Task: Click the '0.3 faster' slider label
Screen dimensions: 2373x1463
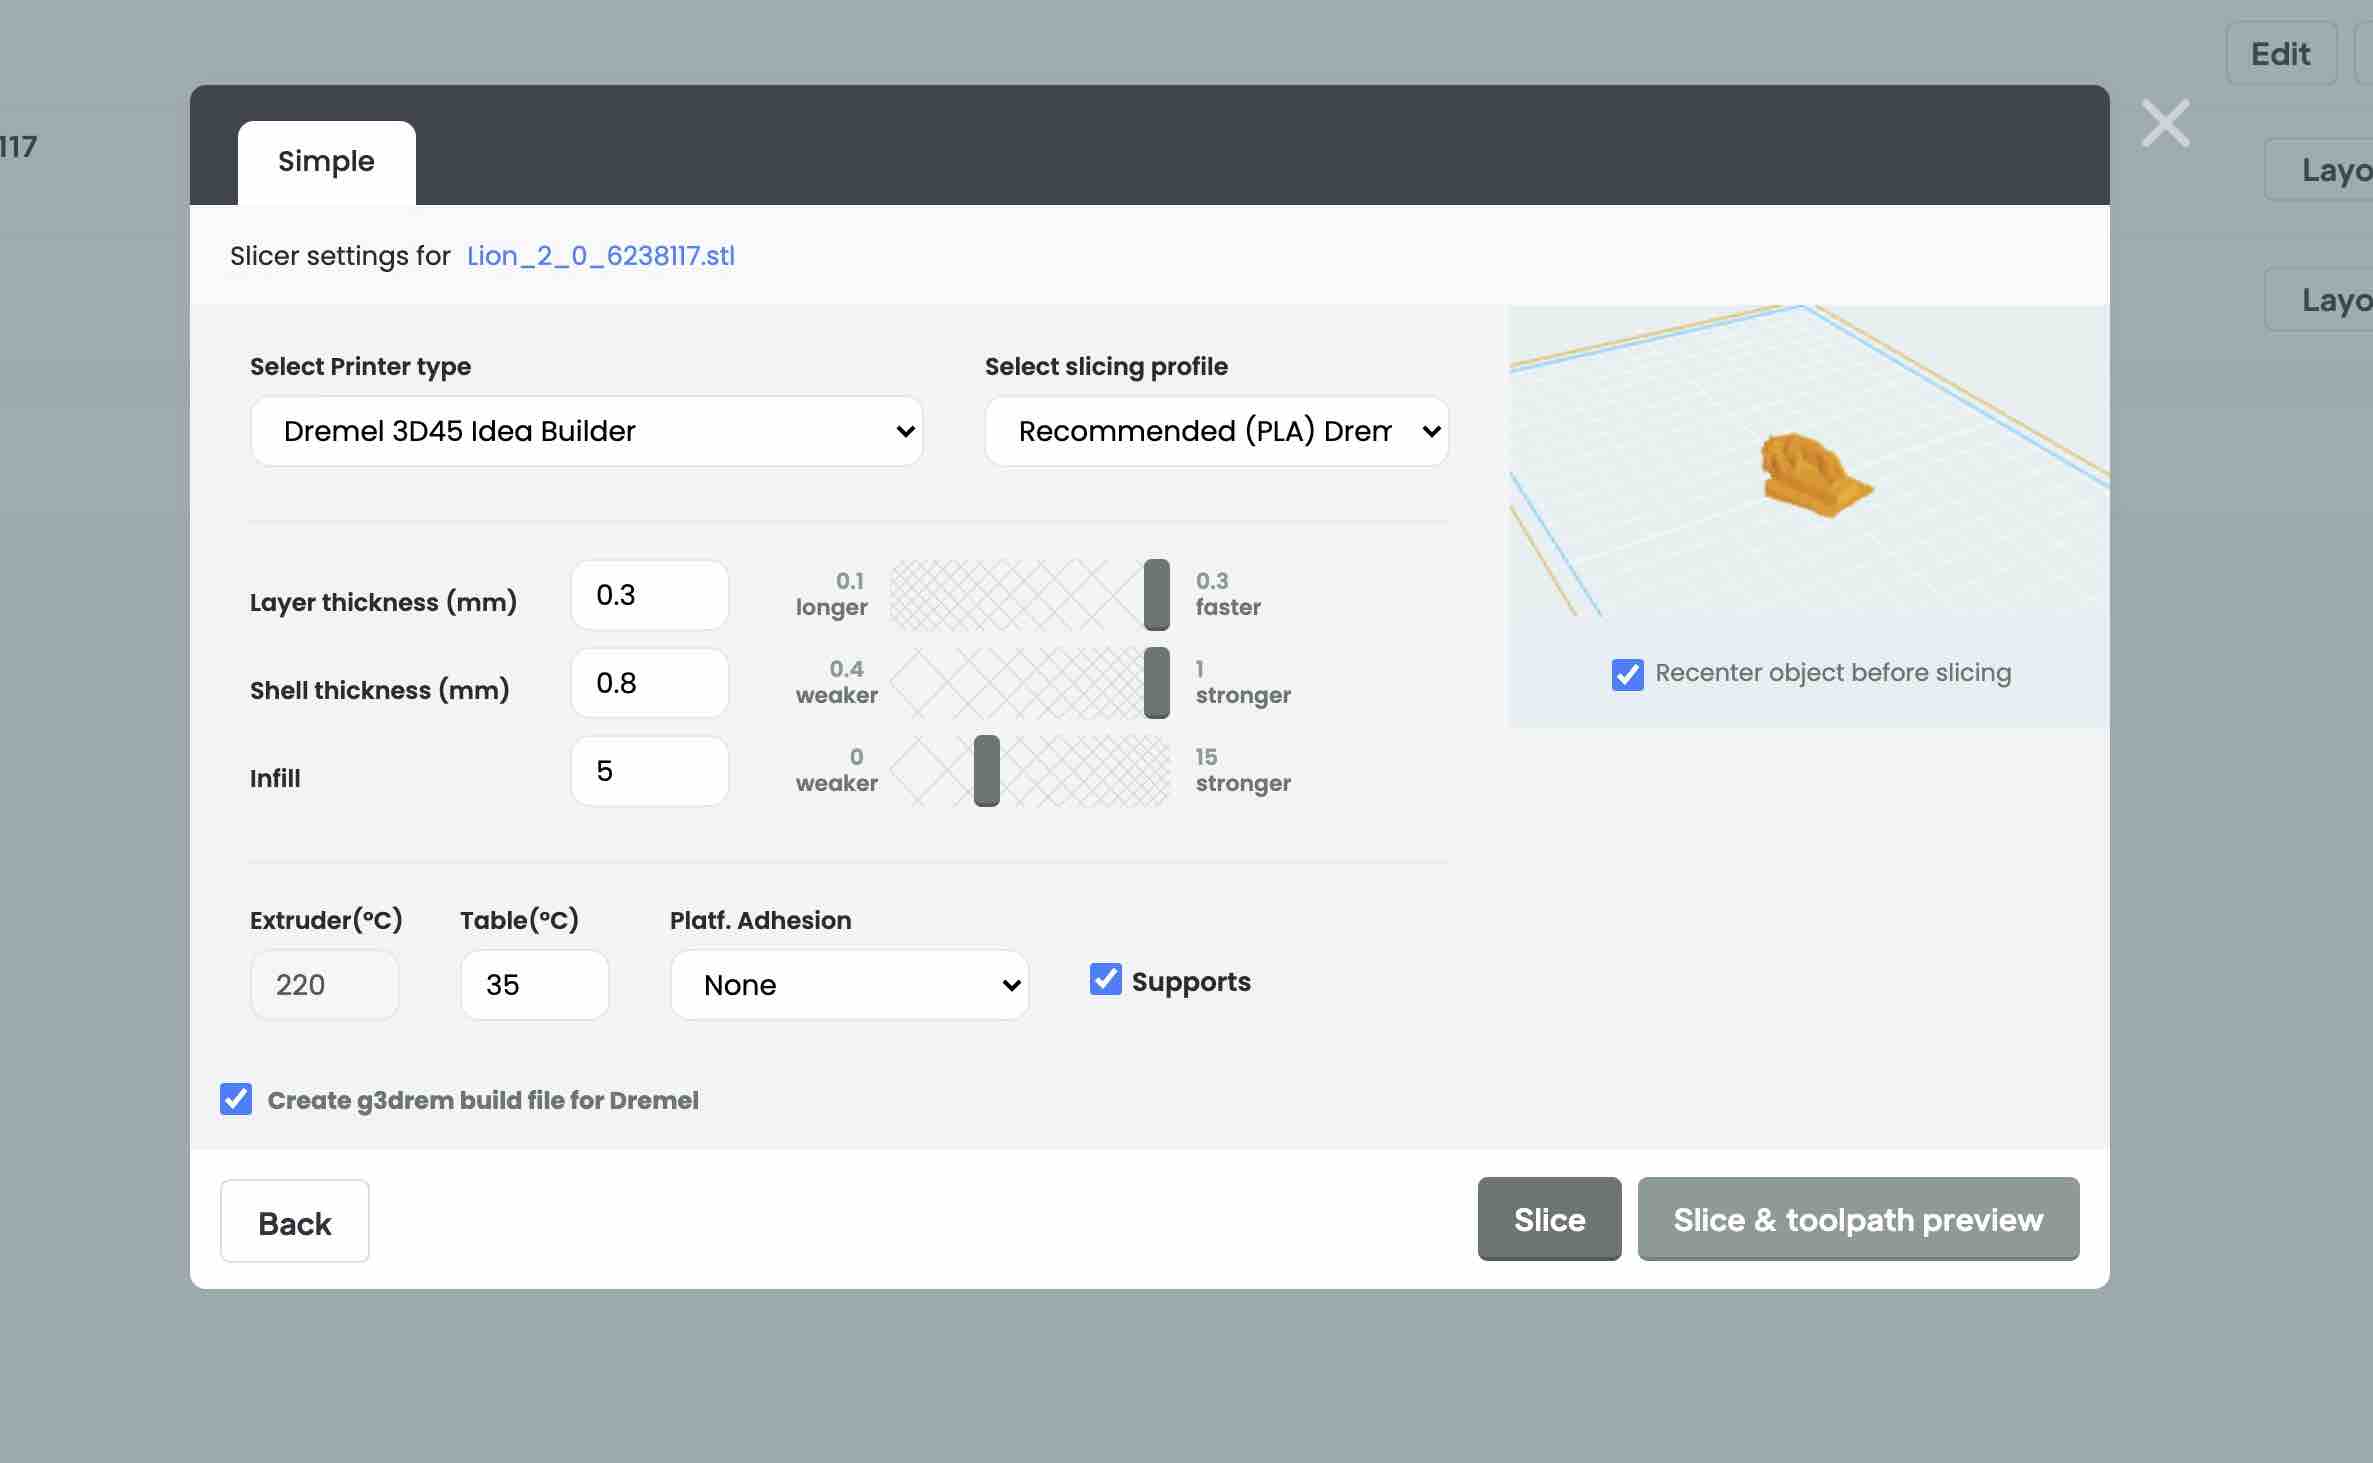Action: click(1228, 594)
